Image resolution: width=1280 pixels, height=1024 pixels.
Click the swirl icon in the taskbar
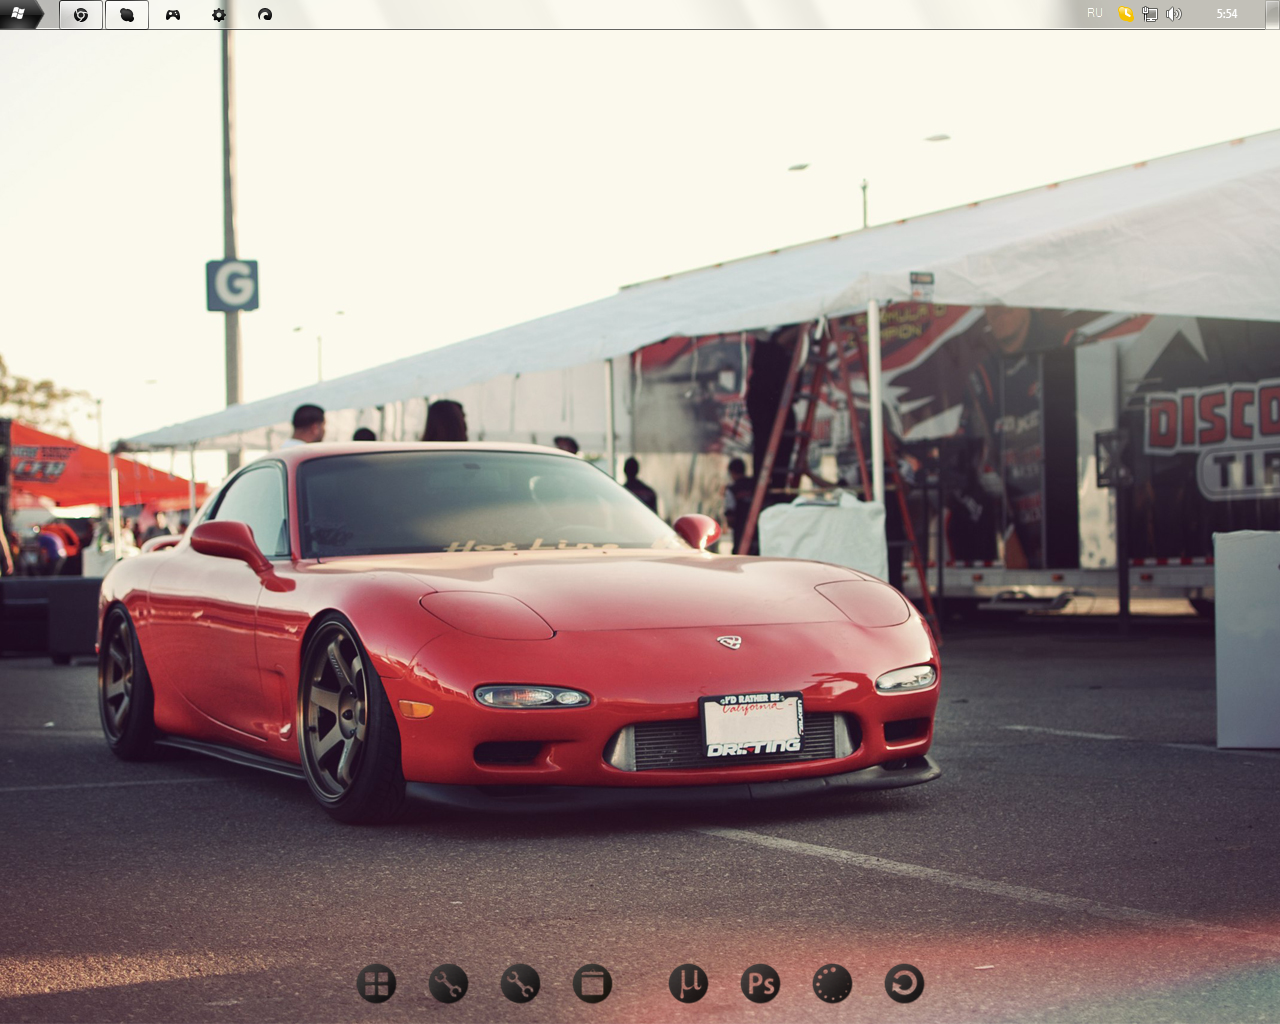[x=265, y=15]
